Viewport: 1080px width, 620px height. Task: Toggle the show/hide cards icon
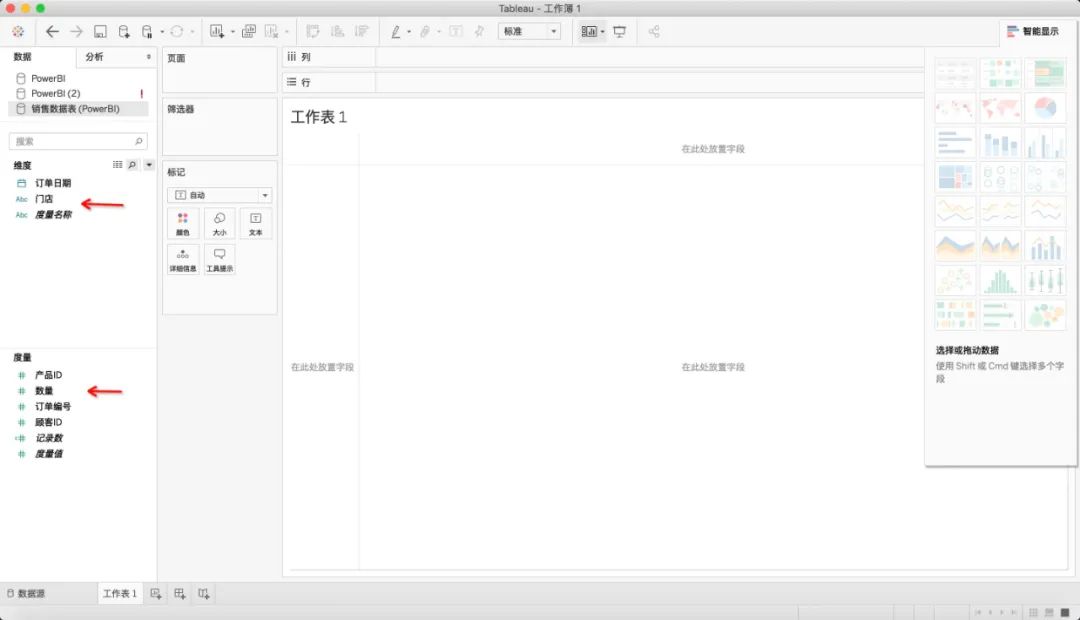pos(589,32)
